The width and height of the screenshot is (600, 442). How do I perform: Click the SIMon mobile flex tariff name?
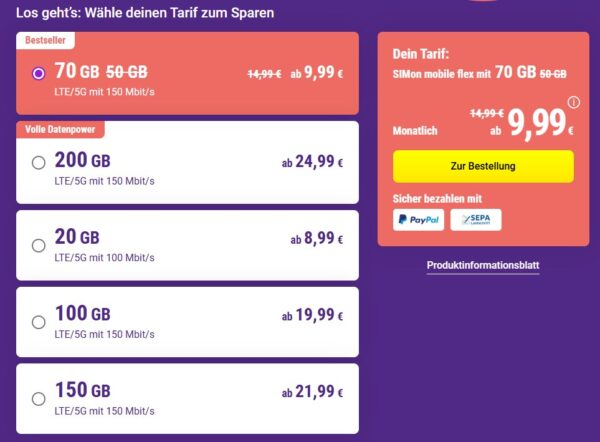434,73
